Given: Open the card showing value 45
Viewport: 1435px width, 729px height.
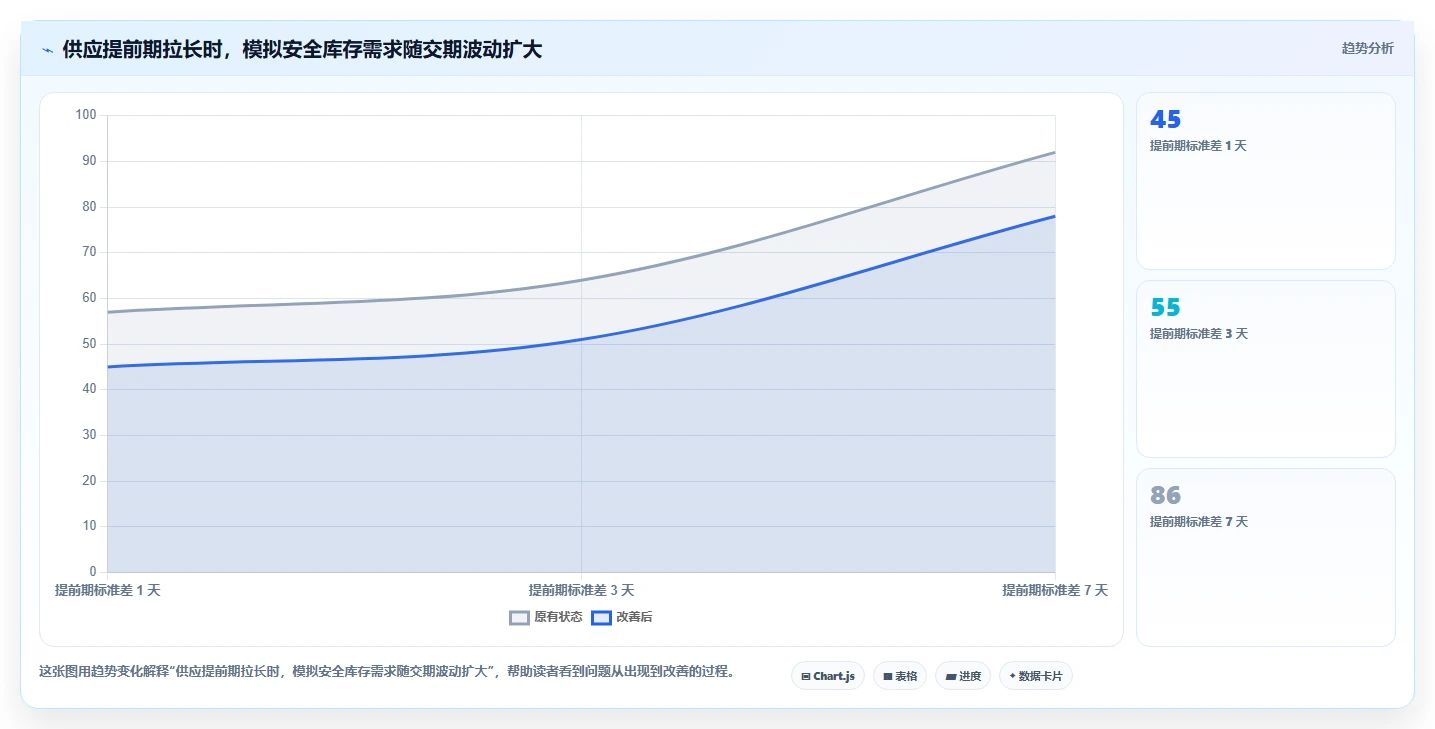Looking at the screenshot, I should (1265, 181).
